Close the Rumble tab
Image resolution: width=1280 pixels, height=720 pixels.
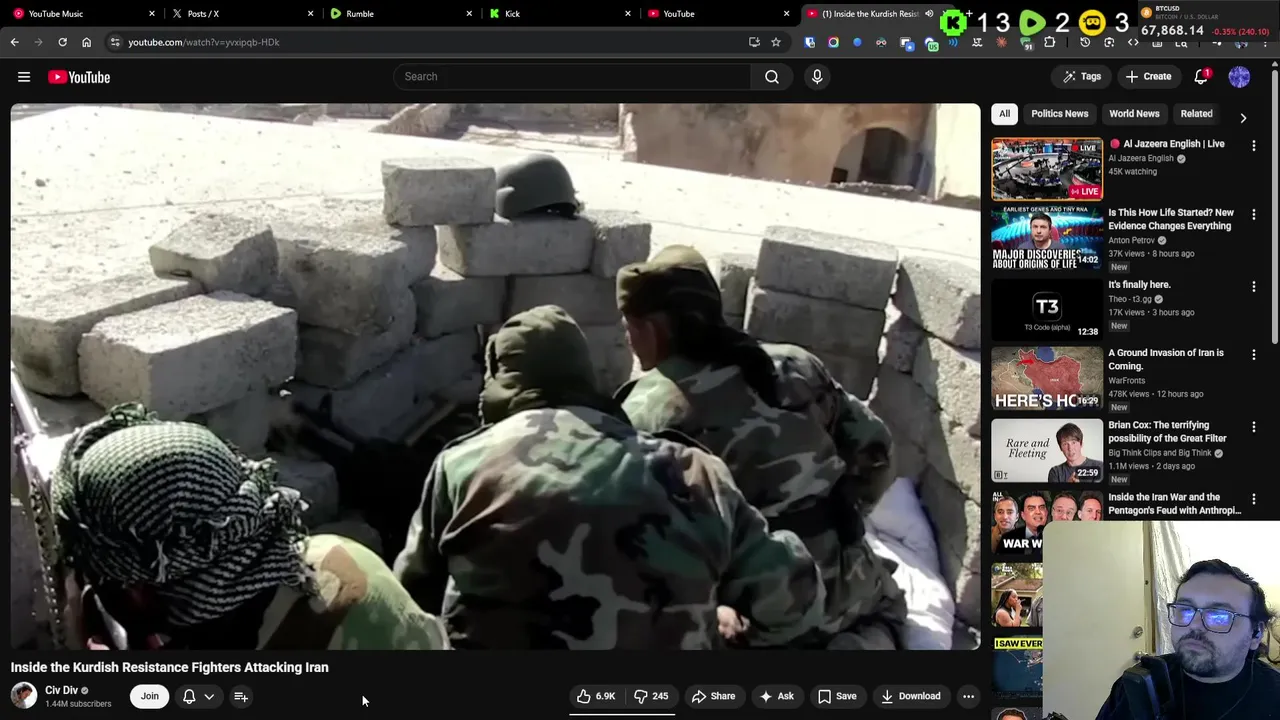(x=470, y=14)
